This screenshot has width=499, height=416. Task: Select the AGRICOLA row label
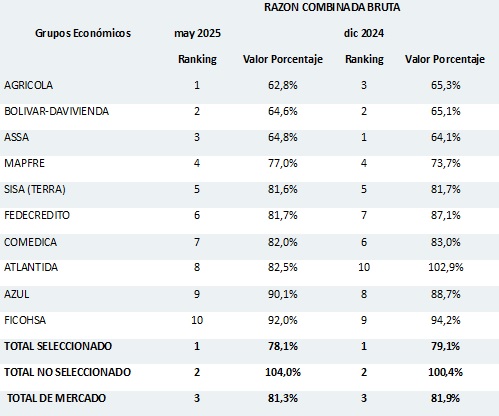pyautogui.click(x=28, y=85)
